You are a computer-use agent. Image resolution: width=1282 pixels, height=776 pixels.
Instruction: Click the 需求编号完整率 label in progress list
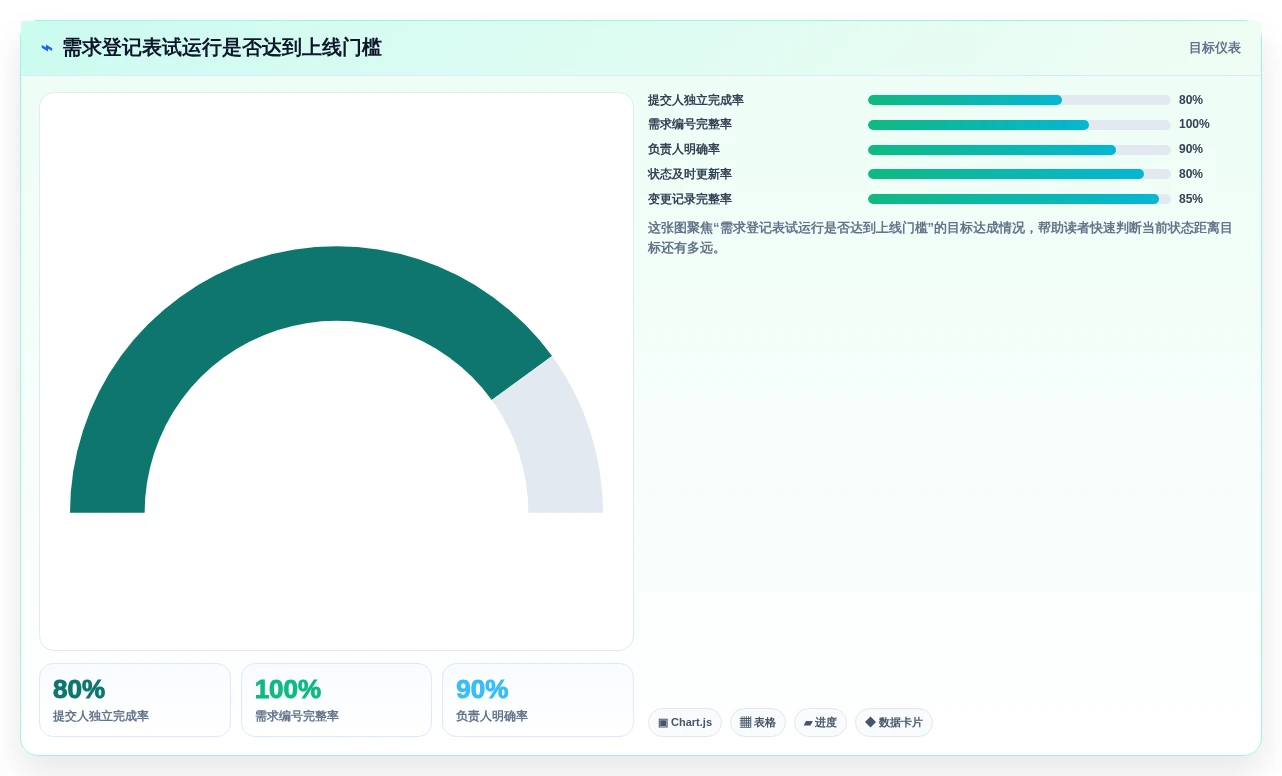tap(690, 124)
